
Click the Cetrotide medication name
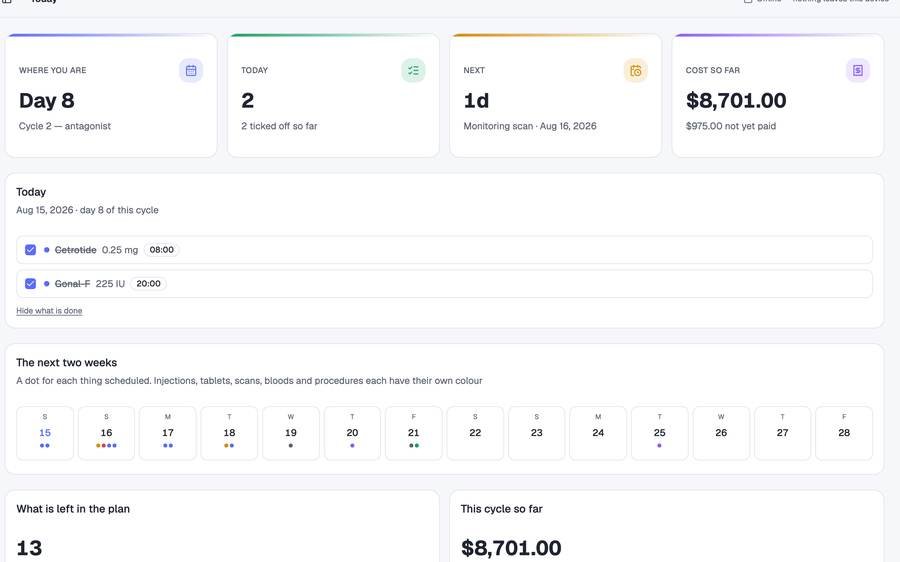(x=75, y=250)
